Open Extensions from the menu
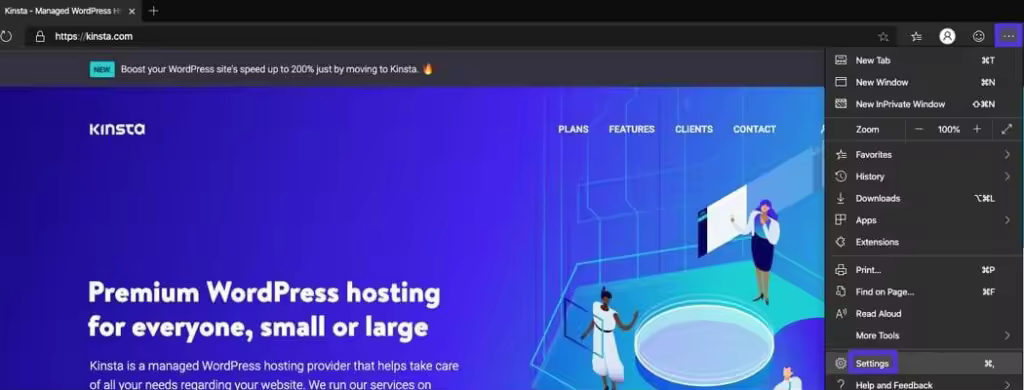This screenshot has width=1024, height=390. pyautogui.click(x=924, y=242)
